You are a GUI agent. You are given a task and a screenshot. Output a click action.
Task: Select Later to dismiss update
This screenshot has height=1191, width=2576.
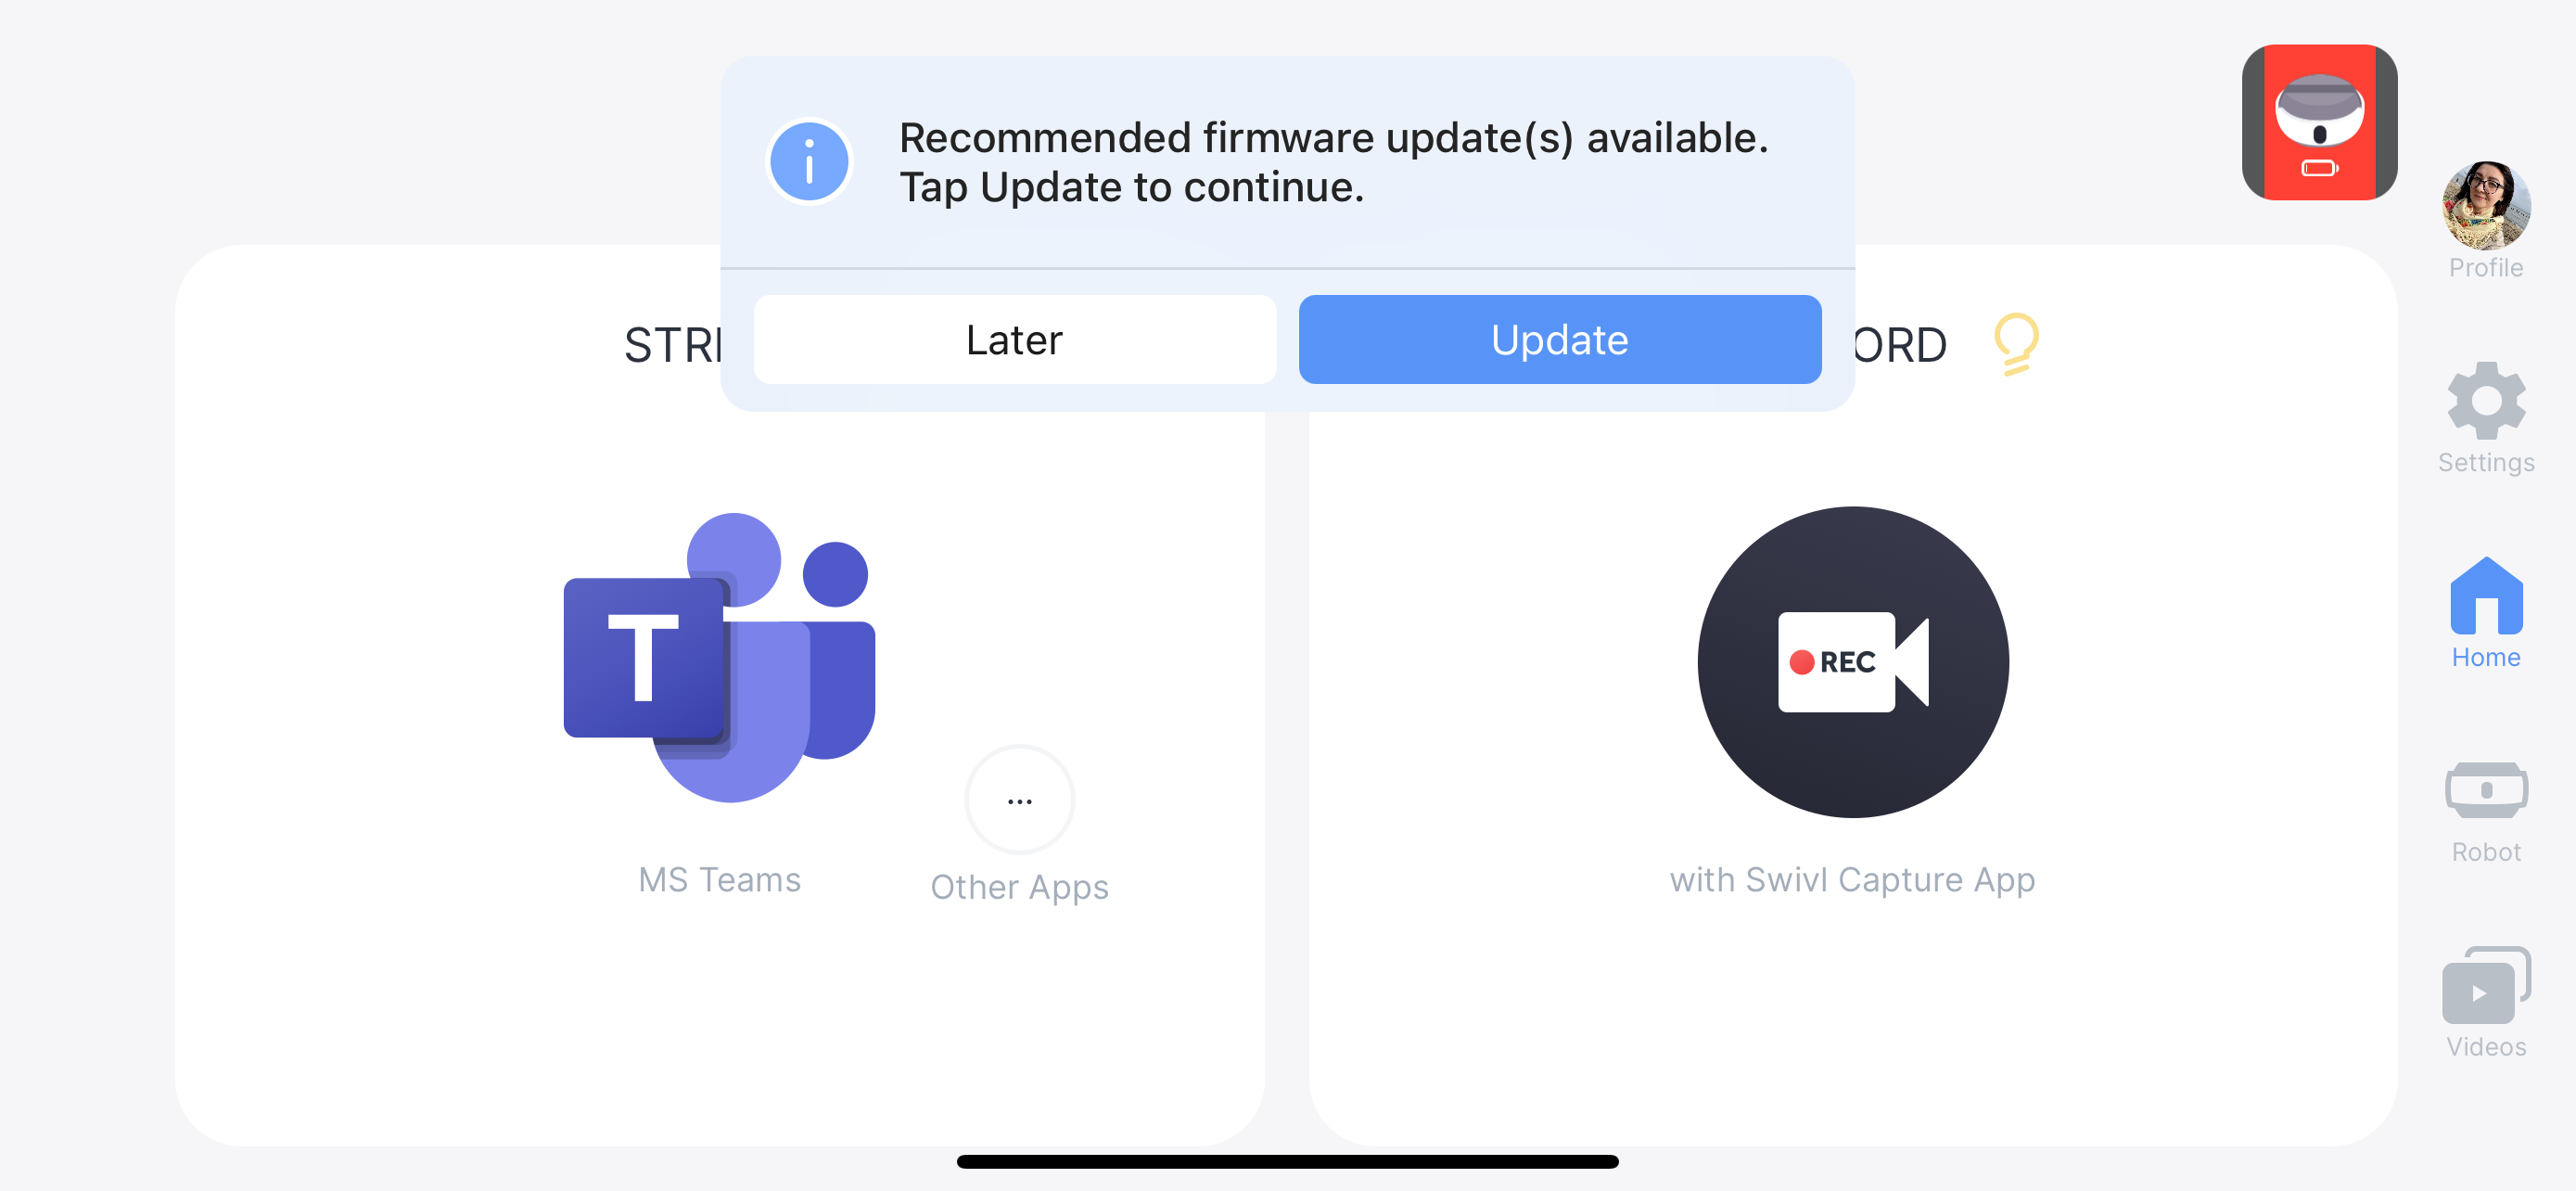[x=1012, y=340]
